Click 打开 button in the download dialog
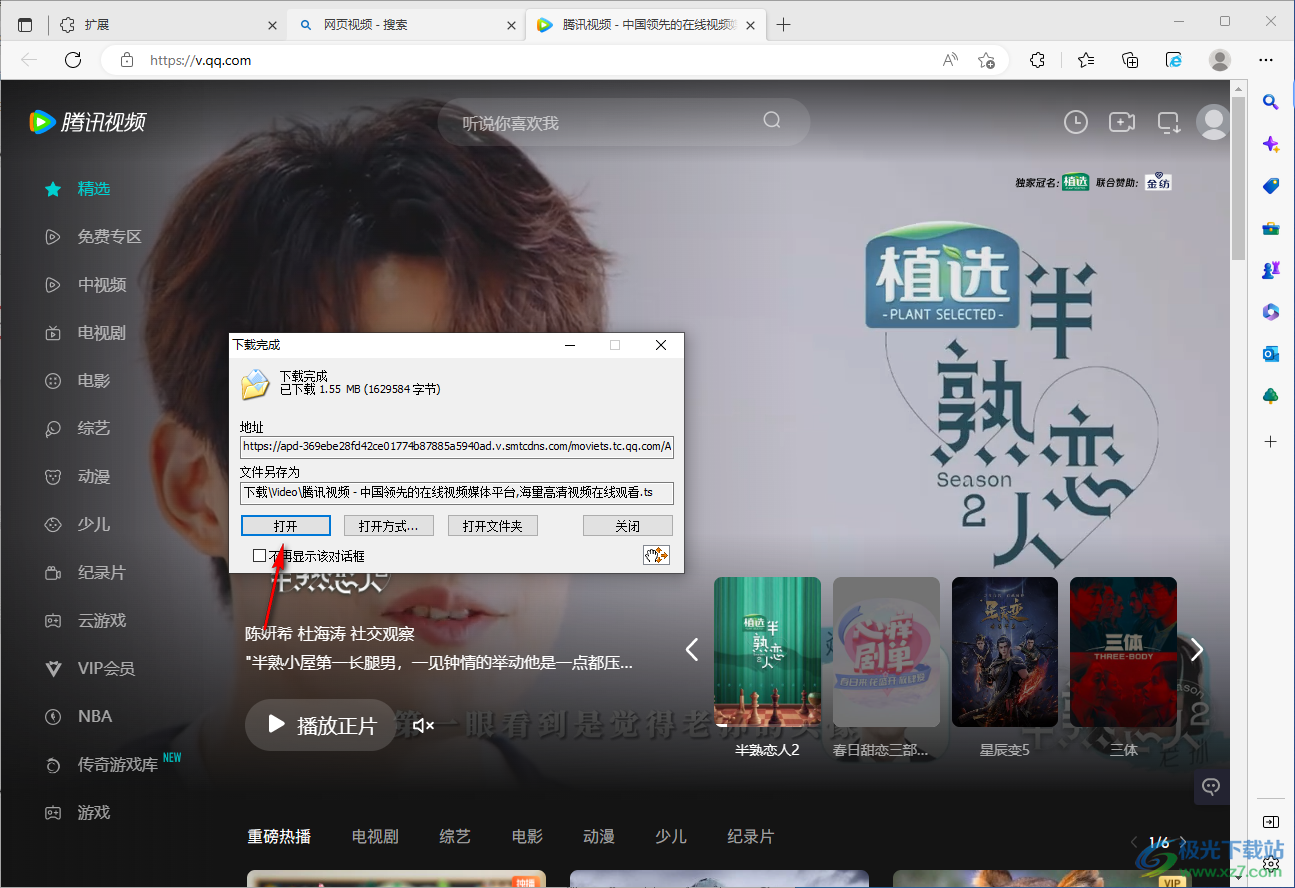Image resolution: width=1295 pixels, height=888 pixels. (x=285, y=526)
